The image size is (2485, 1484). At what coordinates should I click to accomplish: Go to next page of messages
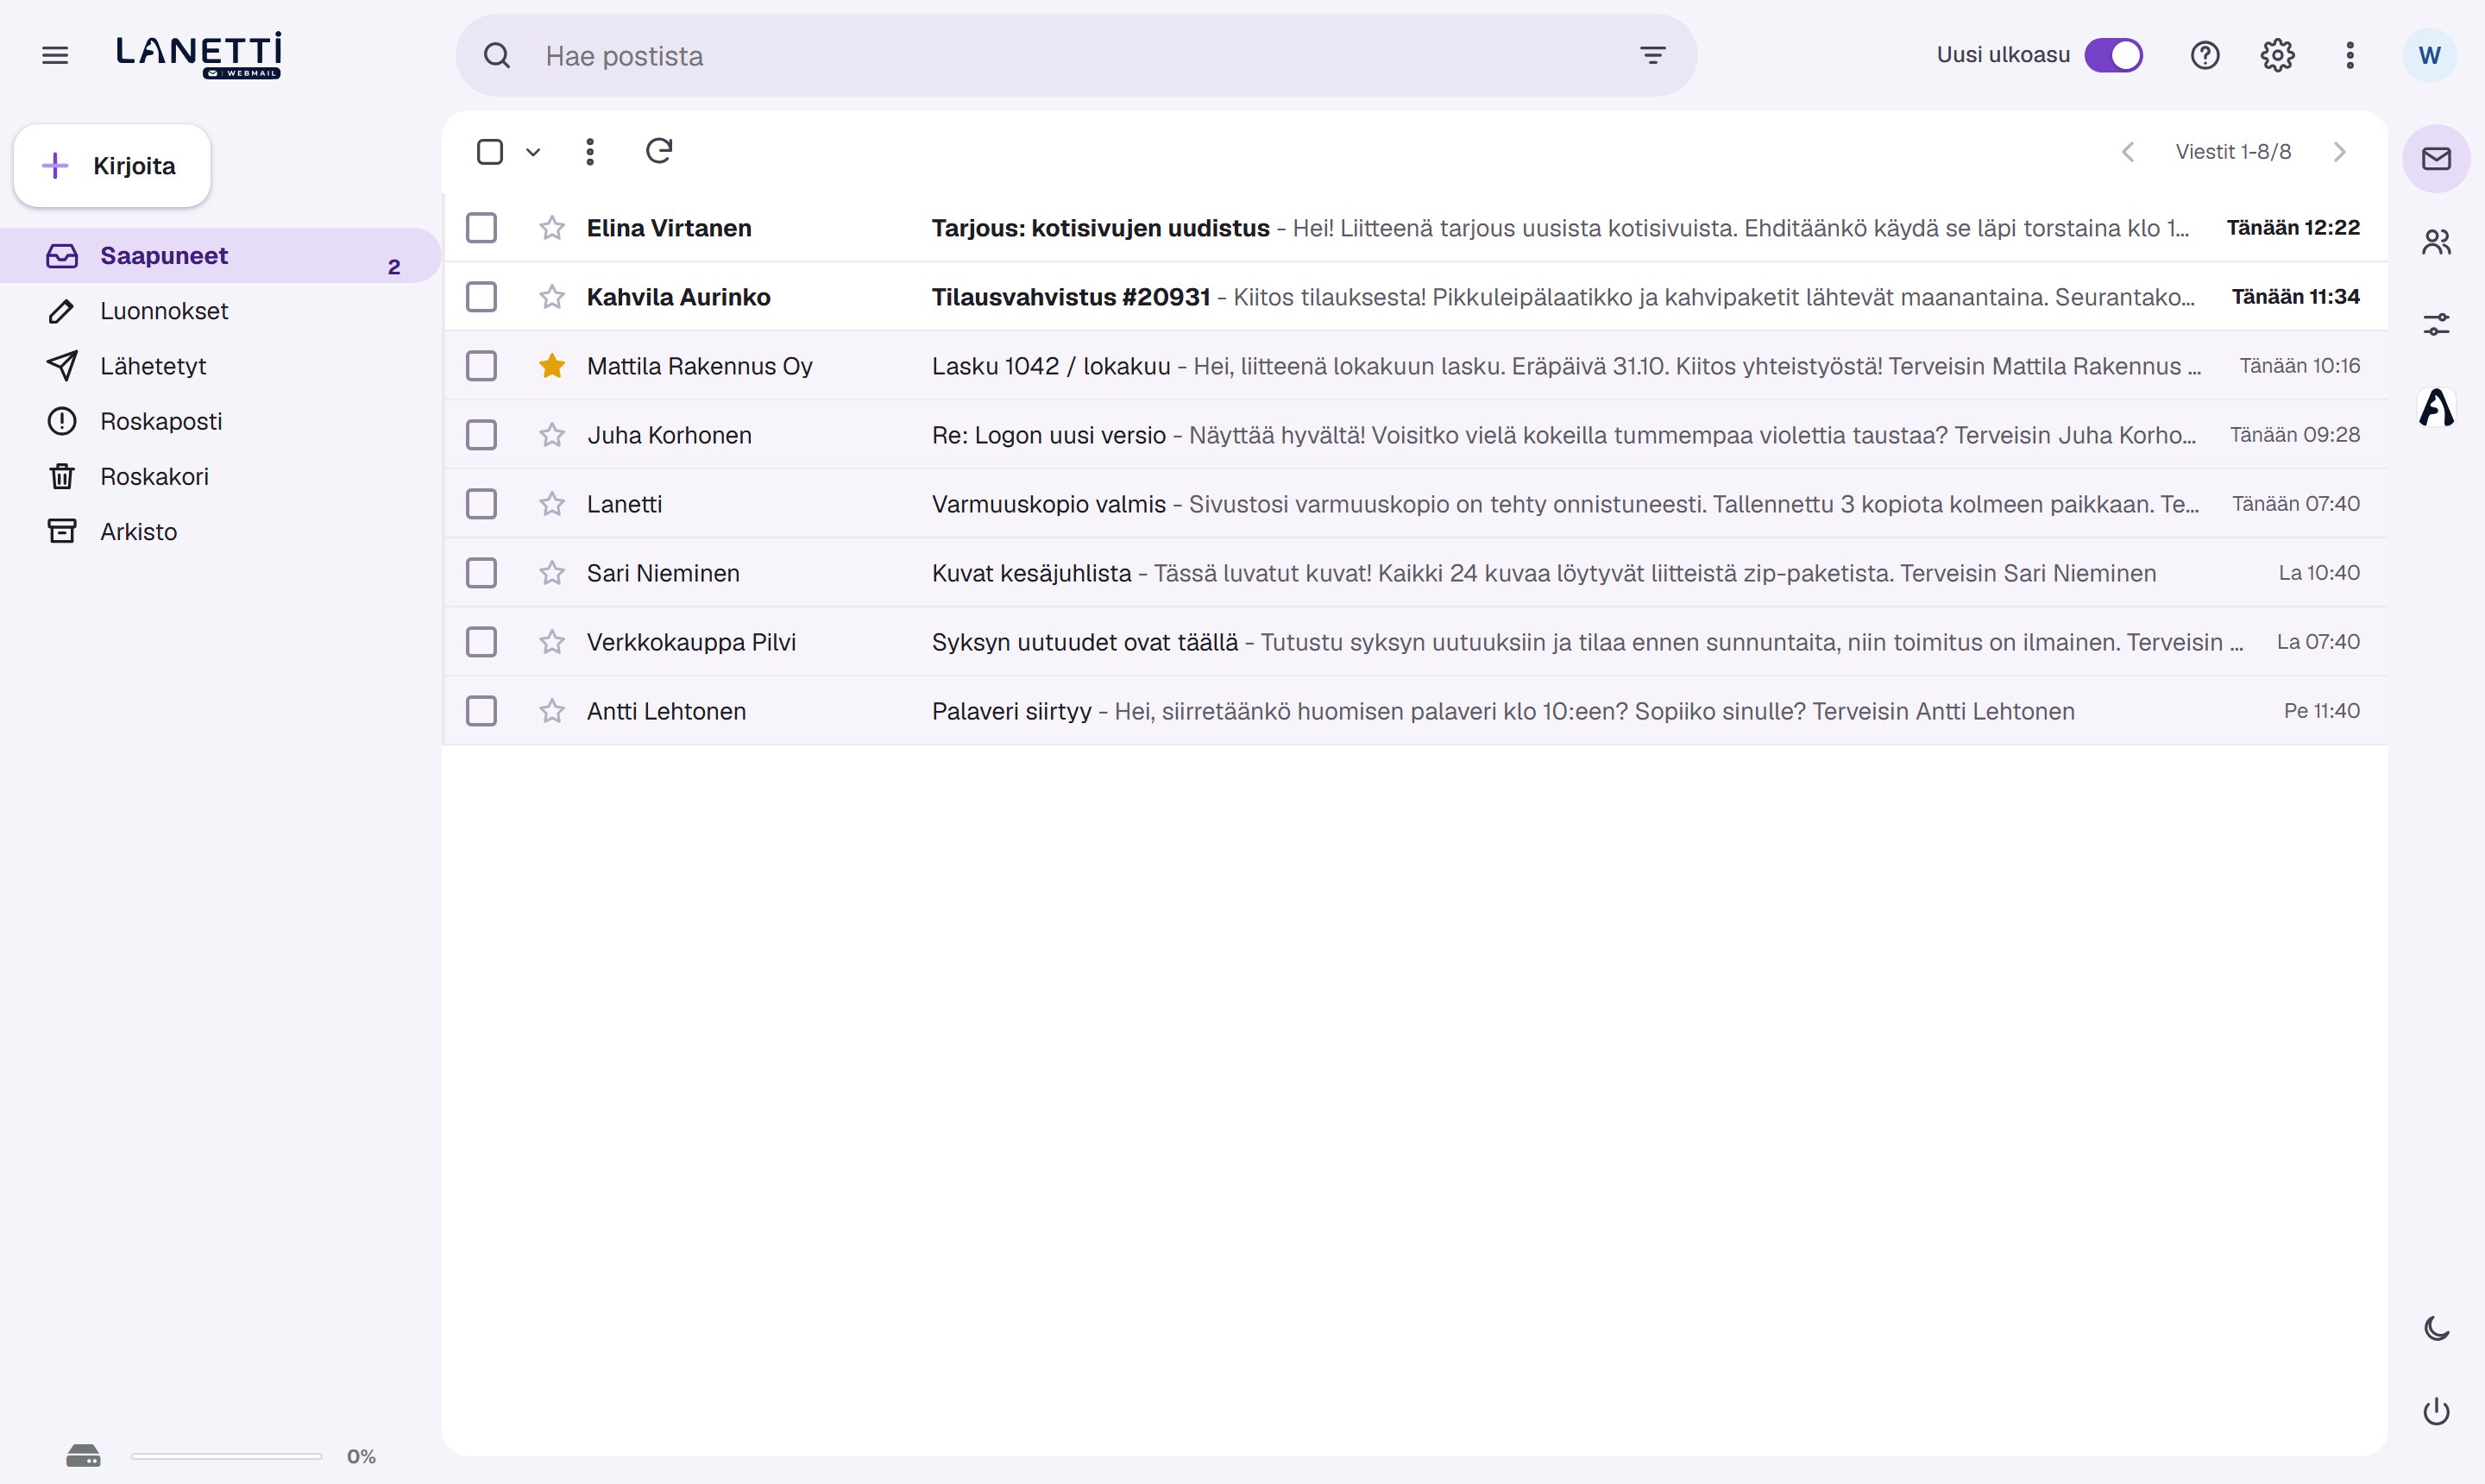click(2339, 152)
